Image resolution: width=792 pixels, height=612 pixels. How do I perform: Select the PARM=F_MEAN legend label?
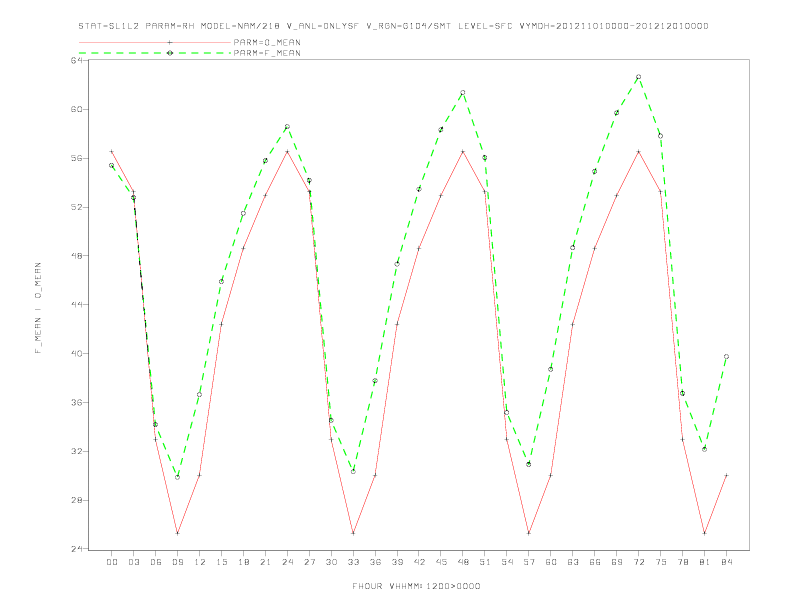267,53
